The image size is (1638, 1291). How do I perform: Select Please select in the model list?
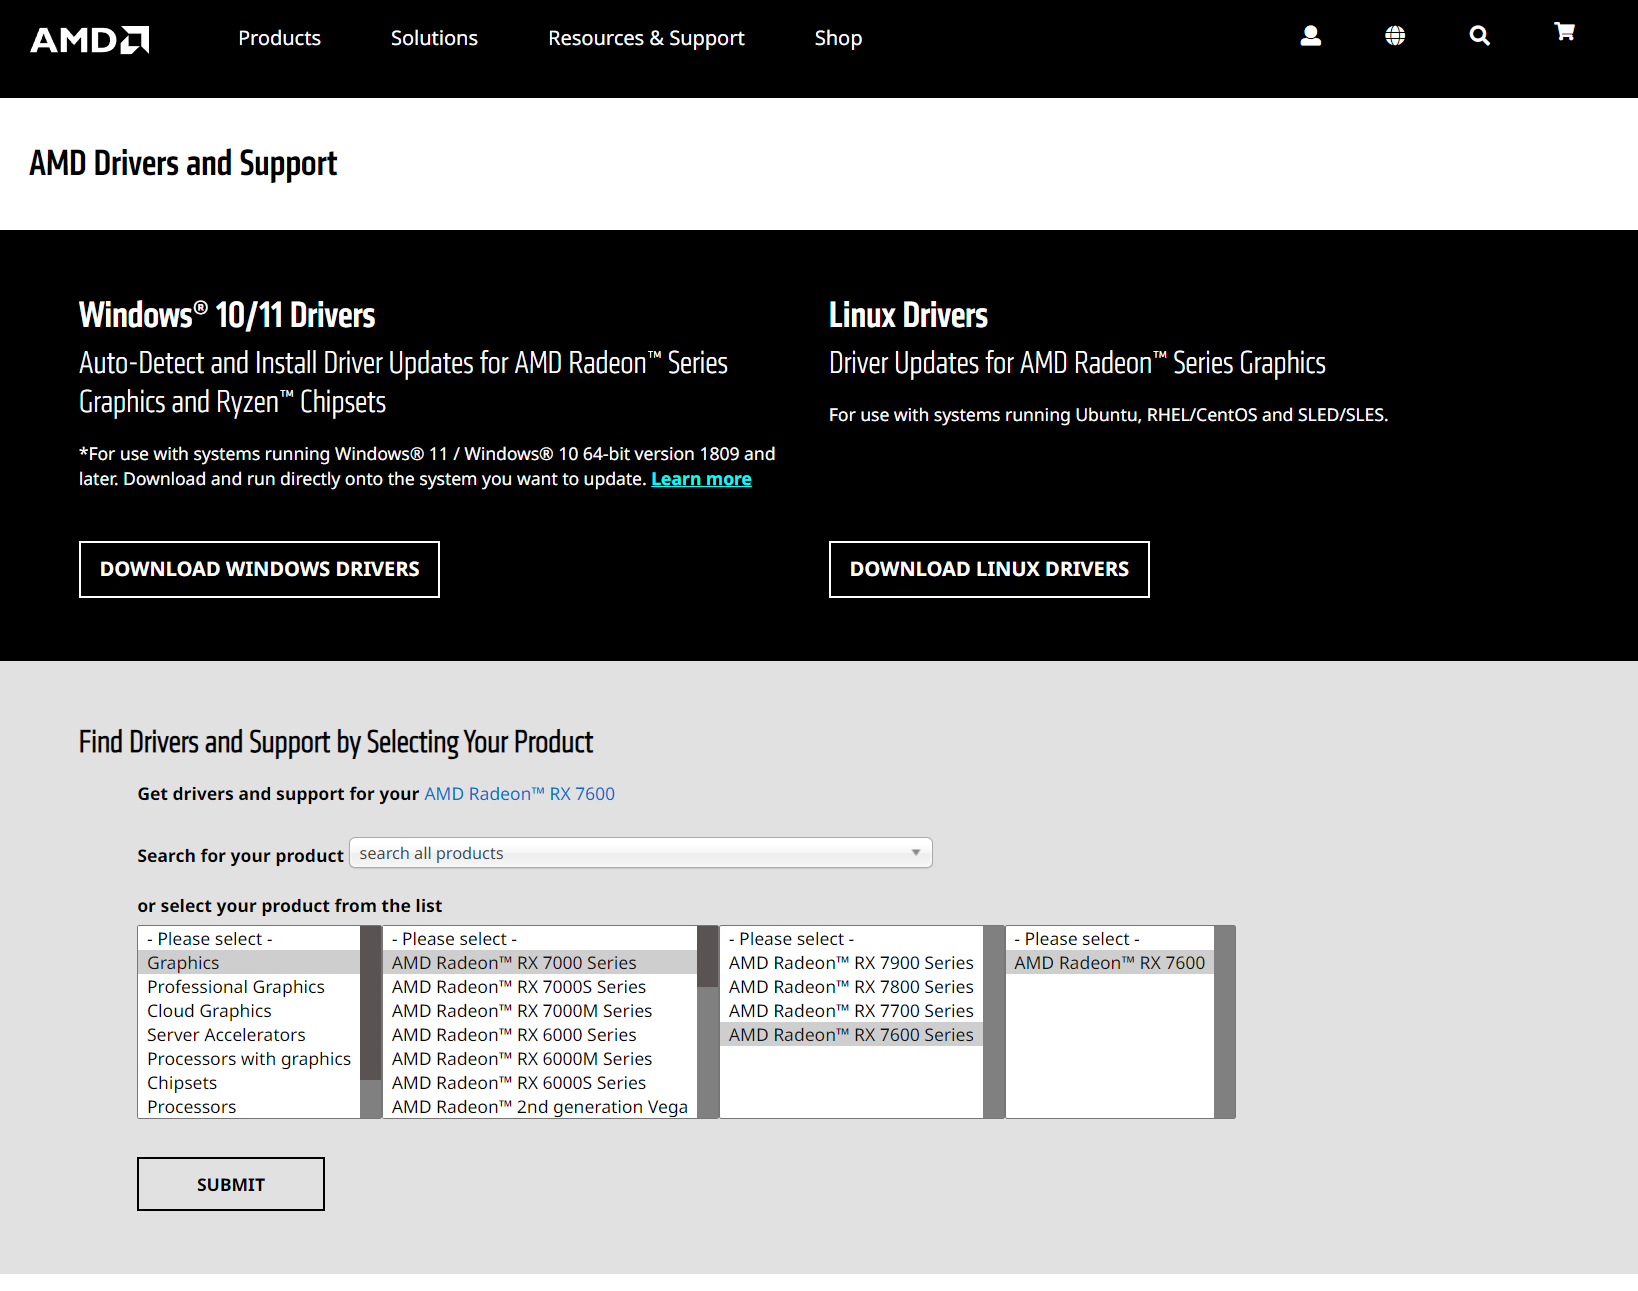tap(1109, 939)
